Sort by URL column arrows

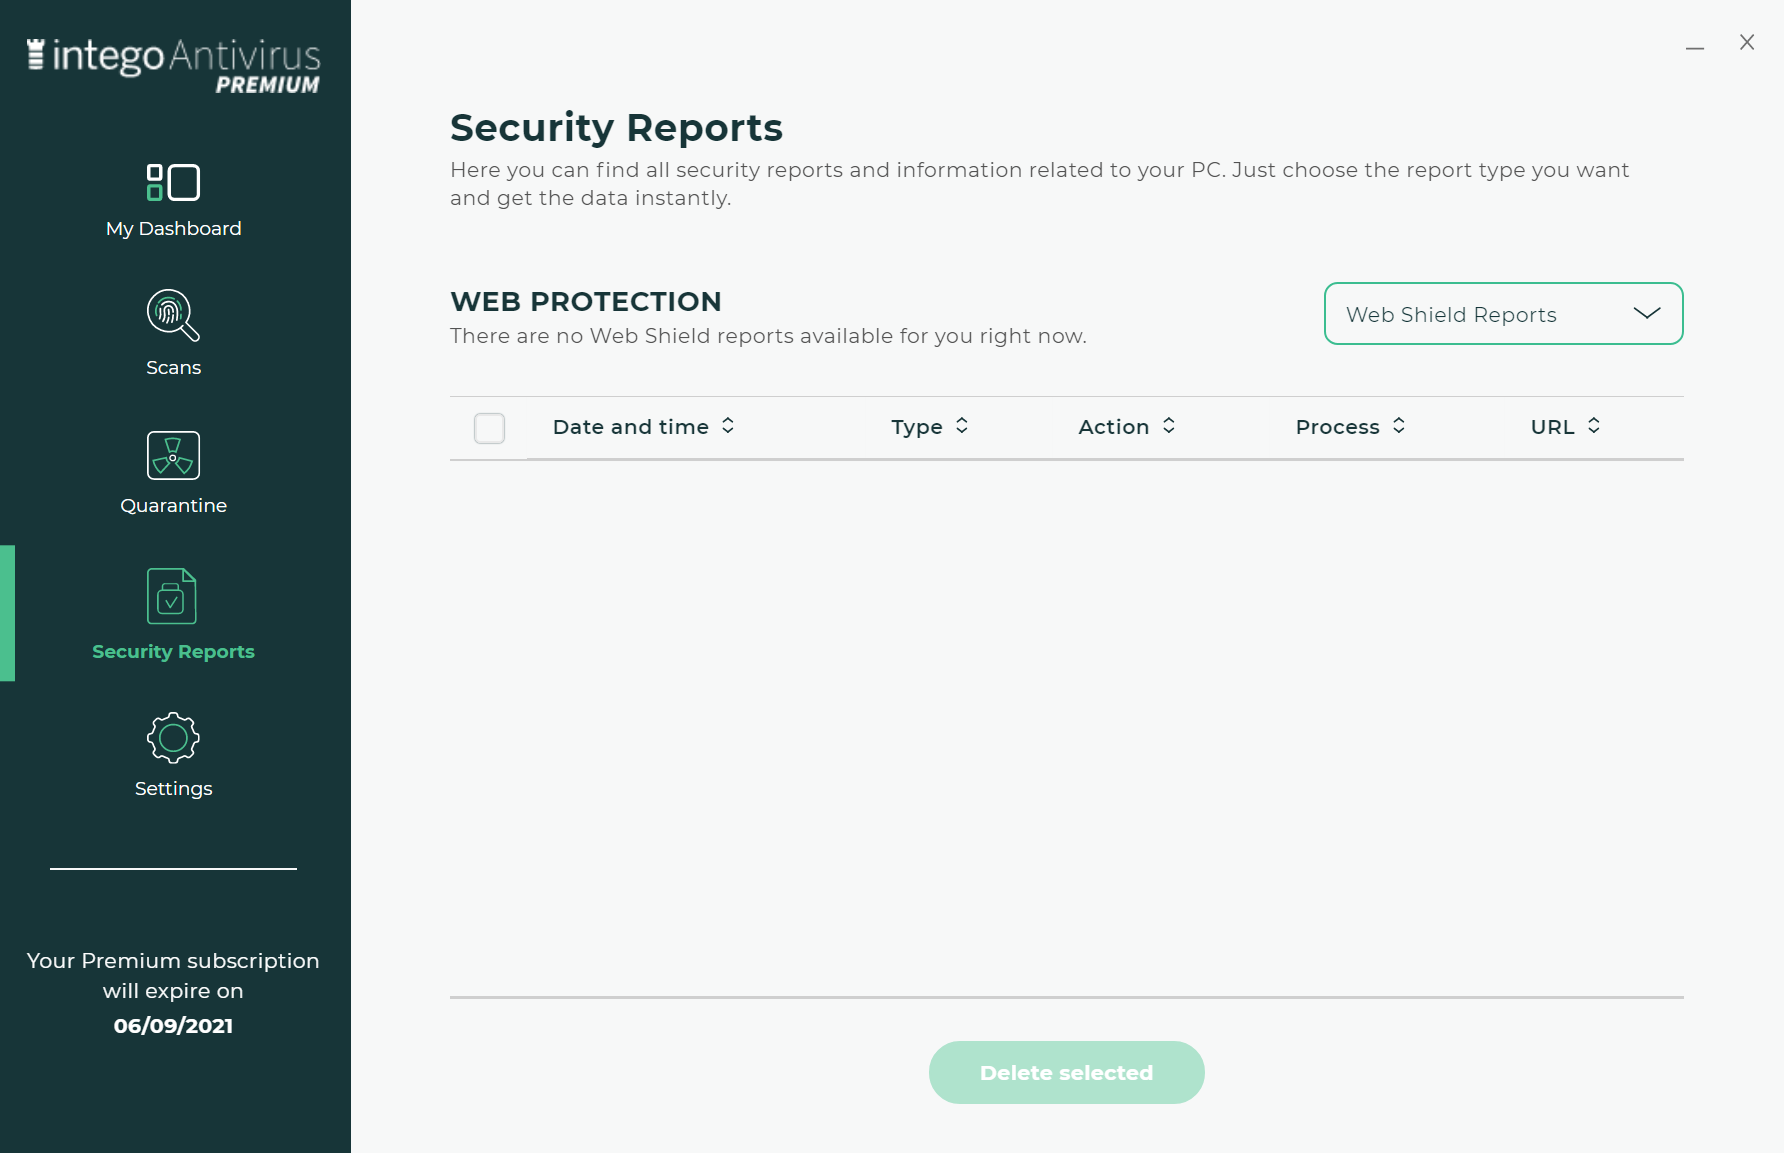(1594, 426)
